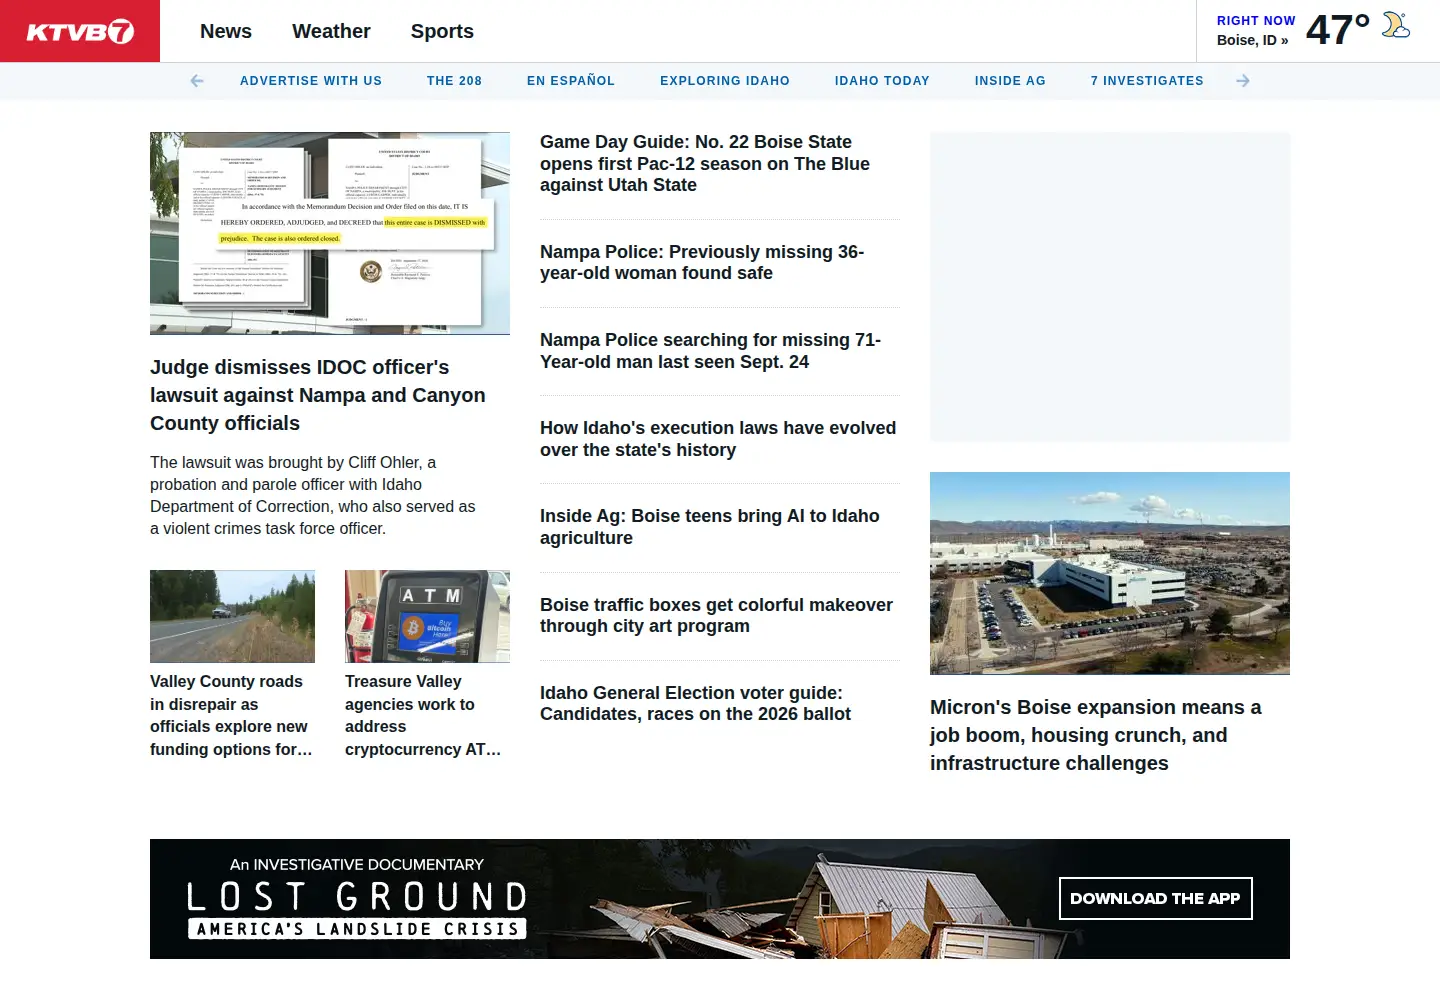Click the KTVB7 logo

tap(80, 31)
